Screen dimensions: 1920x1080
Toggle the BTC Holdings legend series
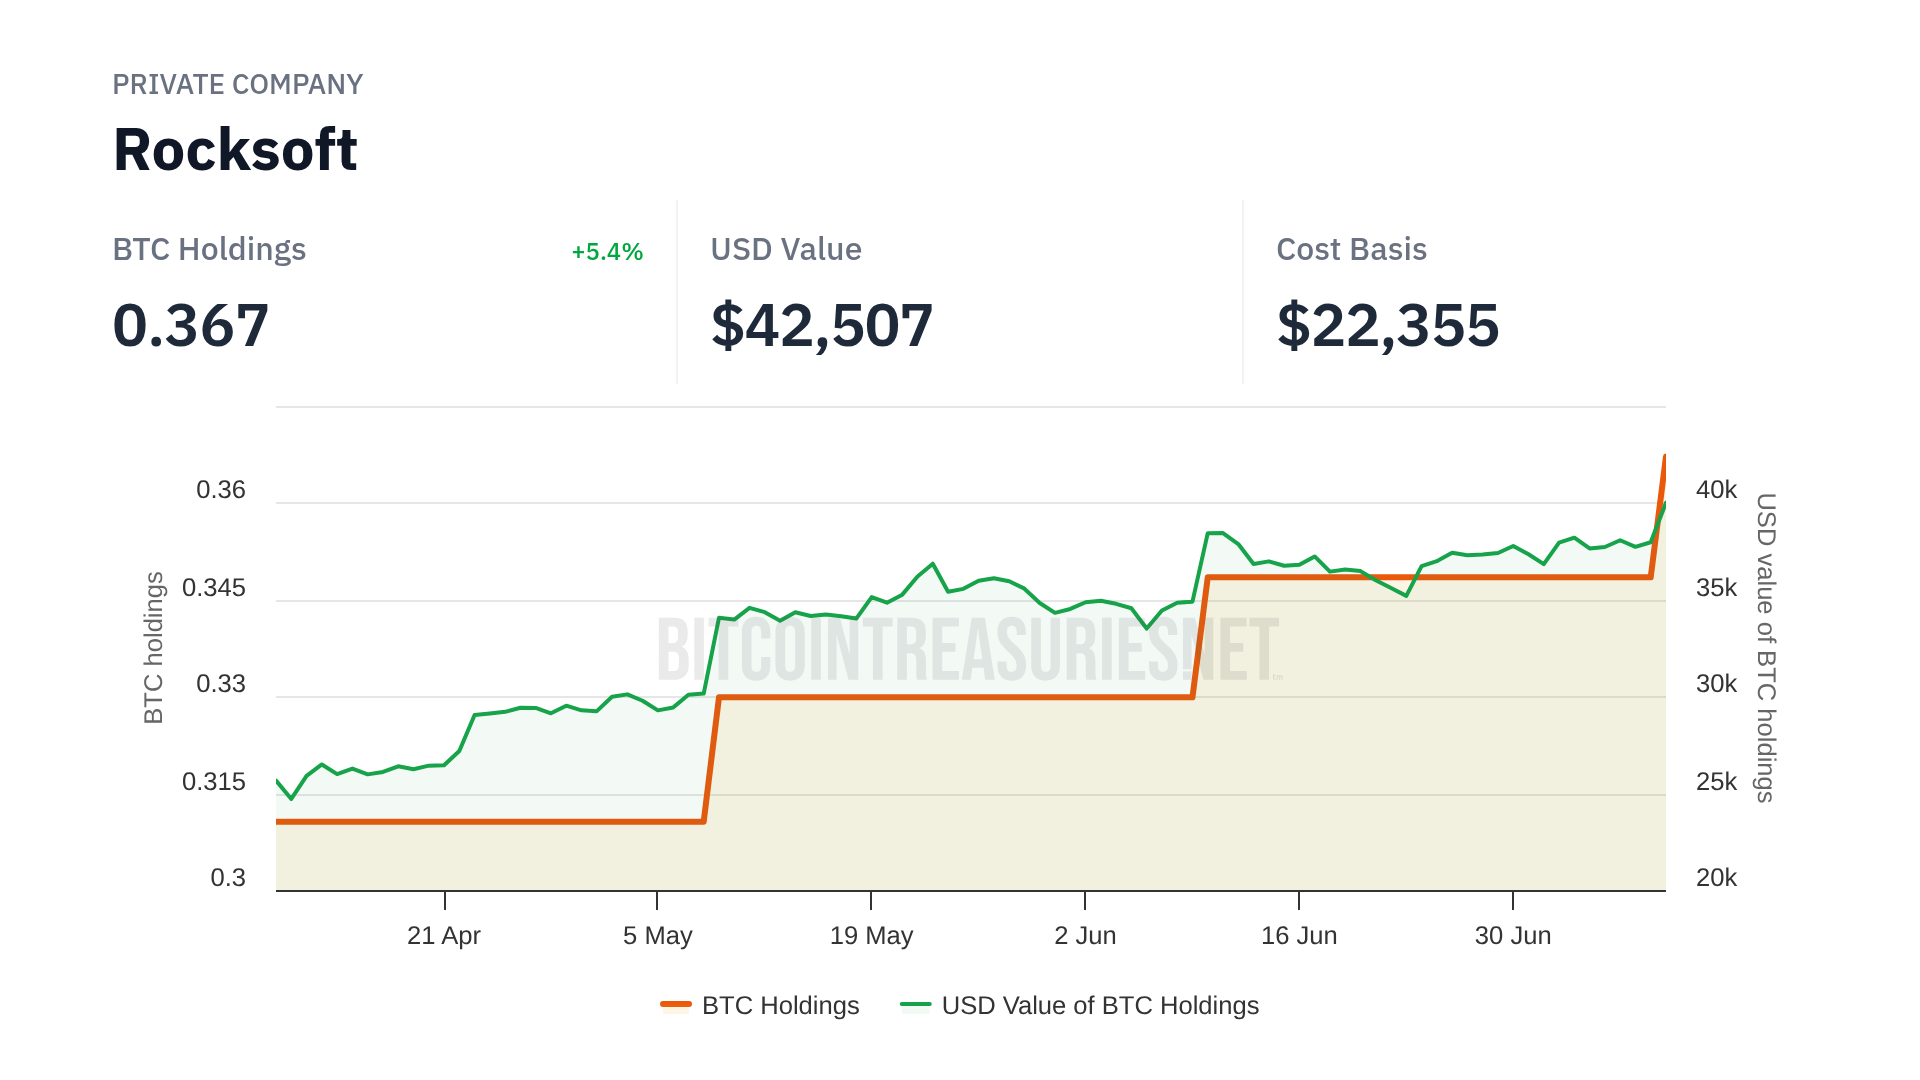point(780,1005)
